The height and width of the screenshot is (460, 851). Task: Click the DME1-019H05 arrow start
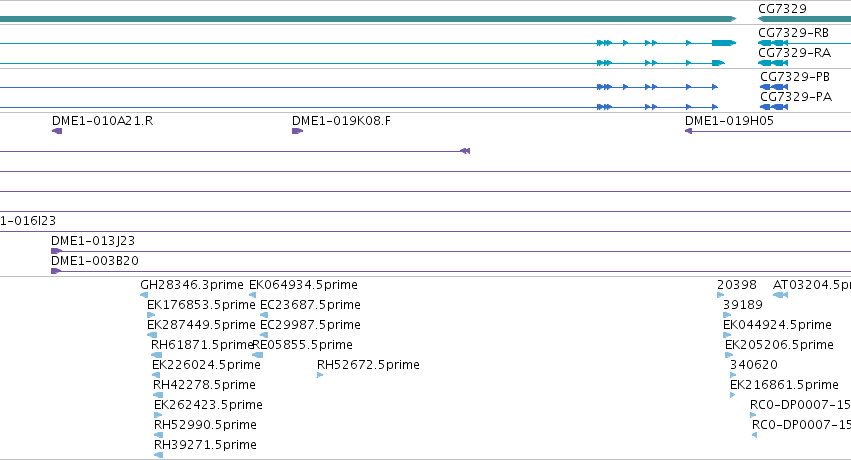[x=688, y=131]
